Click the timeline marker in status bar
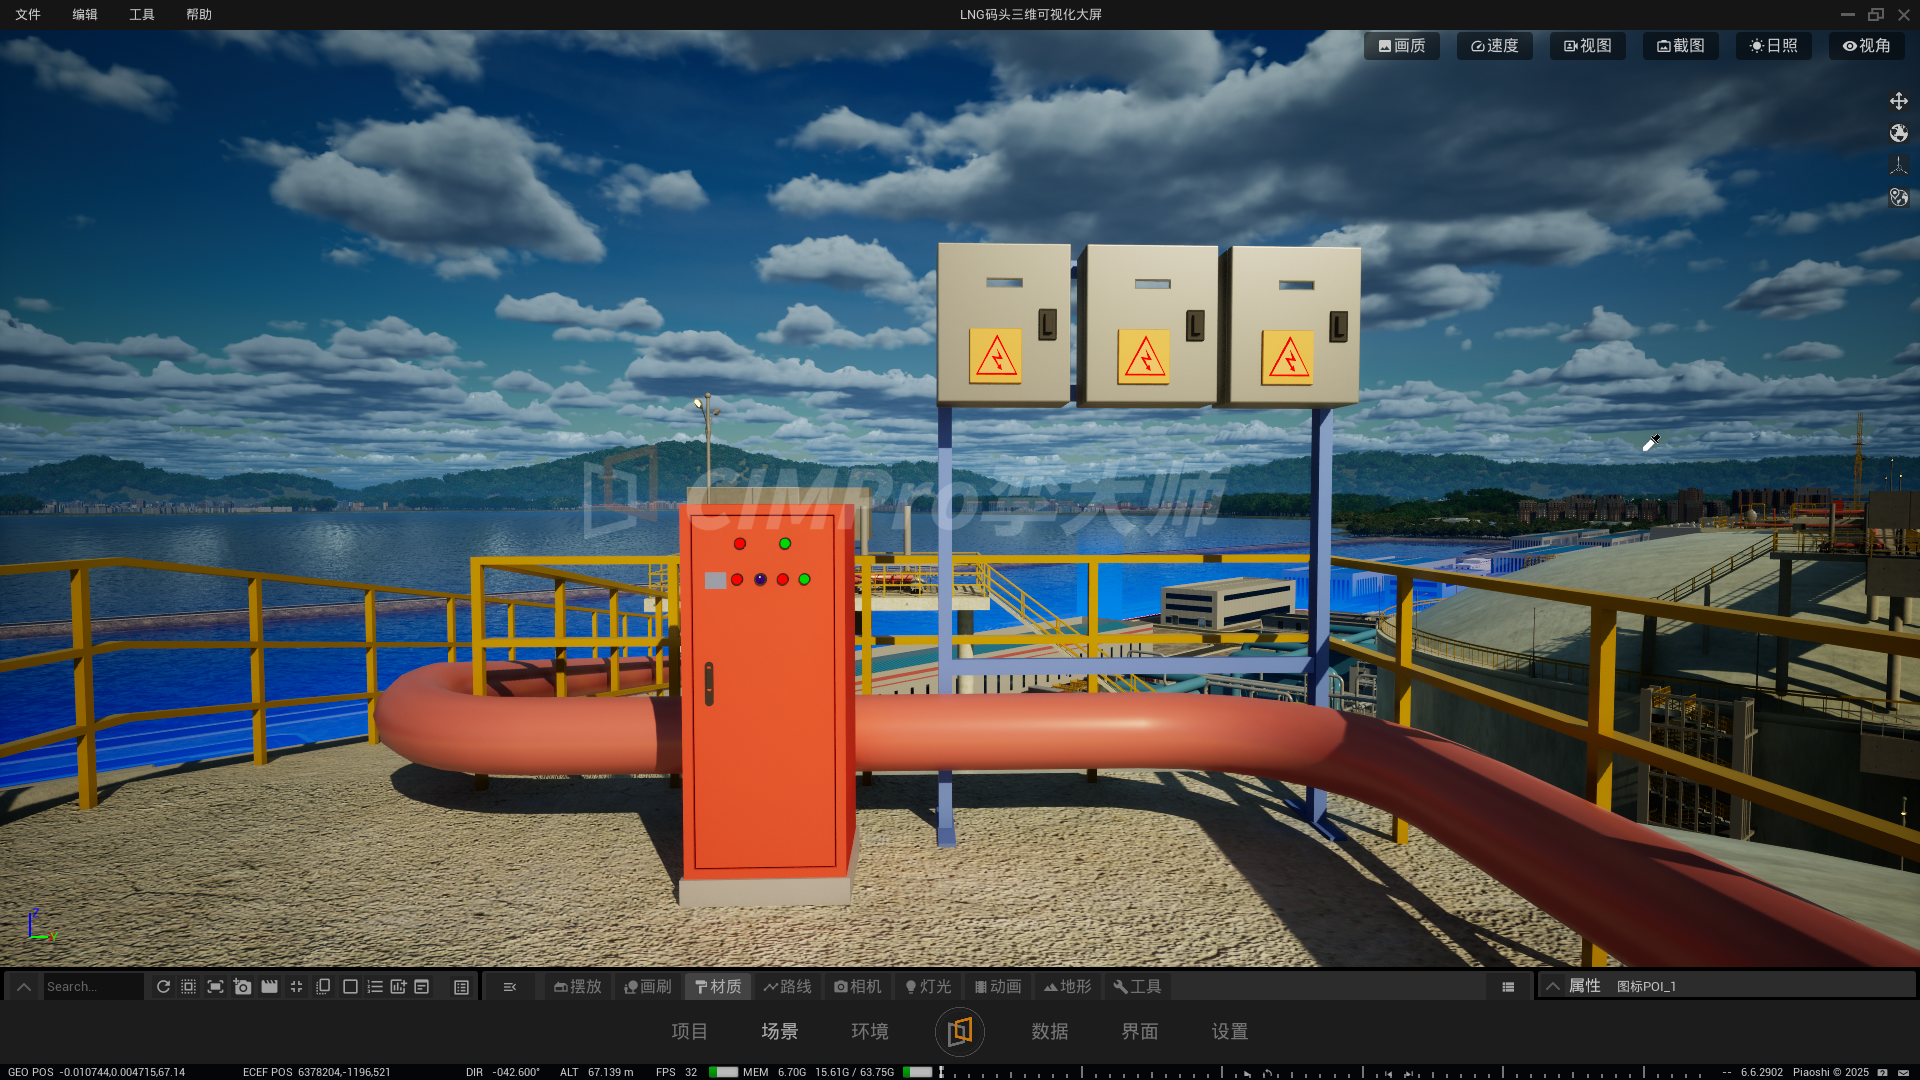This screenshot has width=1920, height=1080. tap(941, 1072)
